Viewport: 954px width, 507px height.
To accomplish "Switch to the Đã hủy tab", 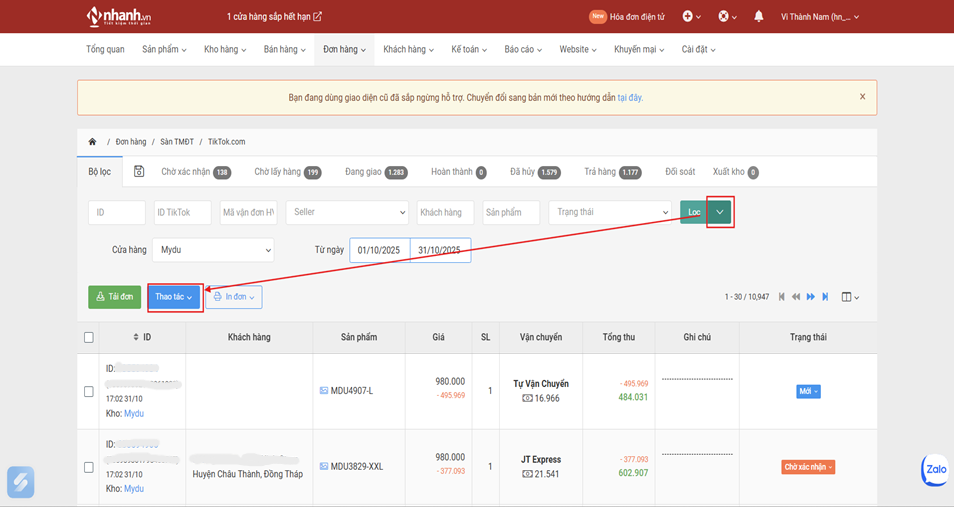I will tap(535, 172).
